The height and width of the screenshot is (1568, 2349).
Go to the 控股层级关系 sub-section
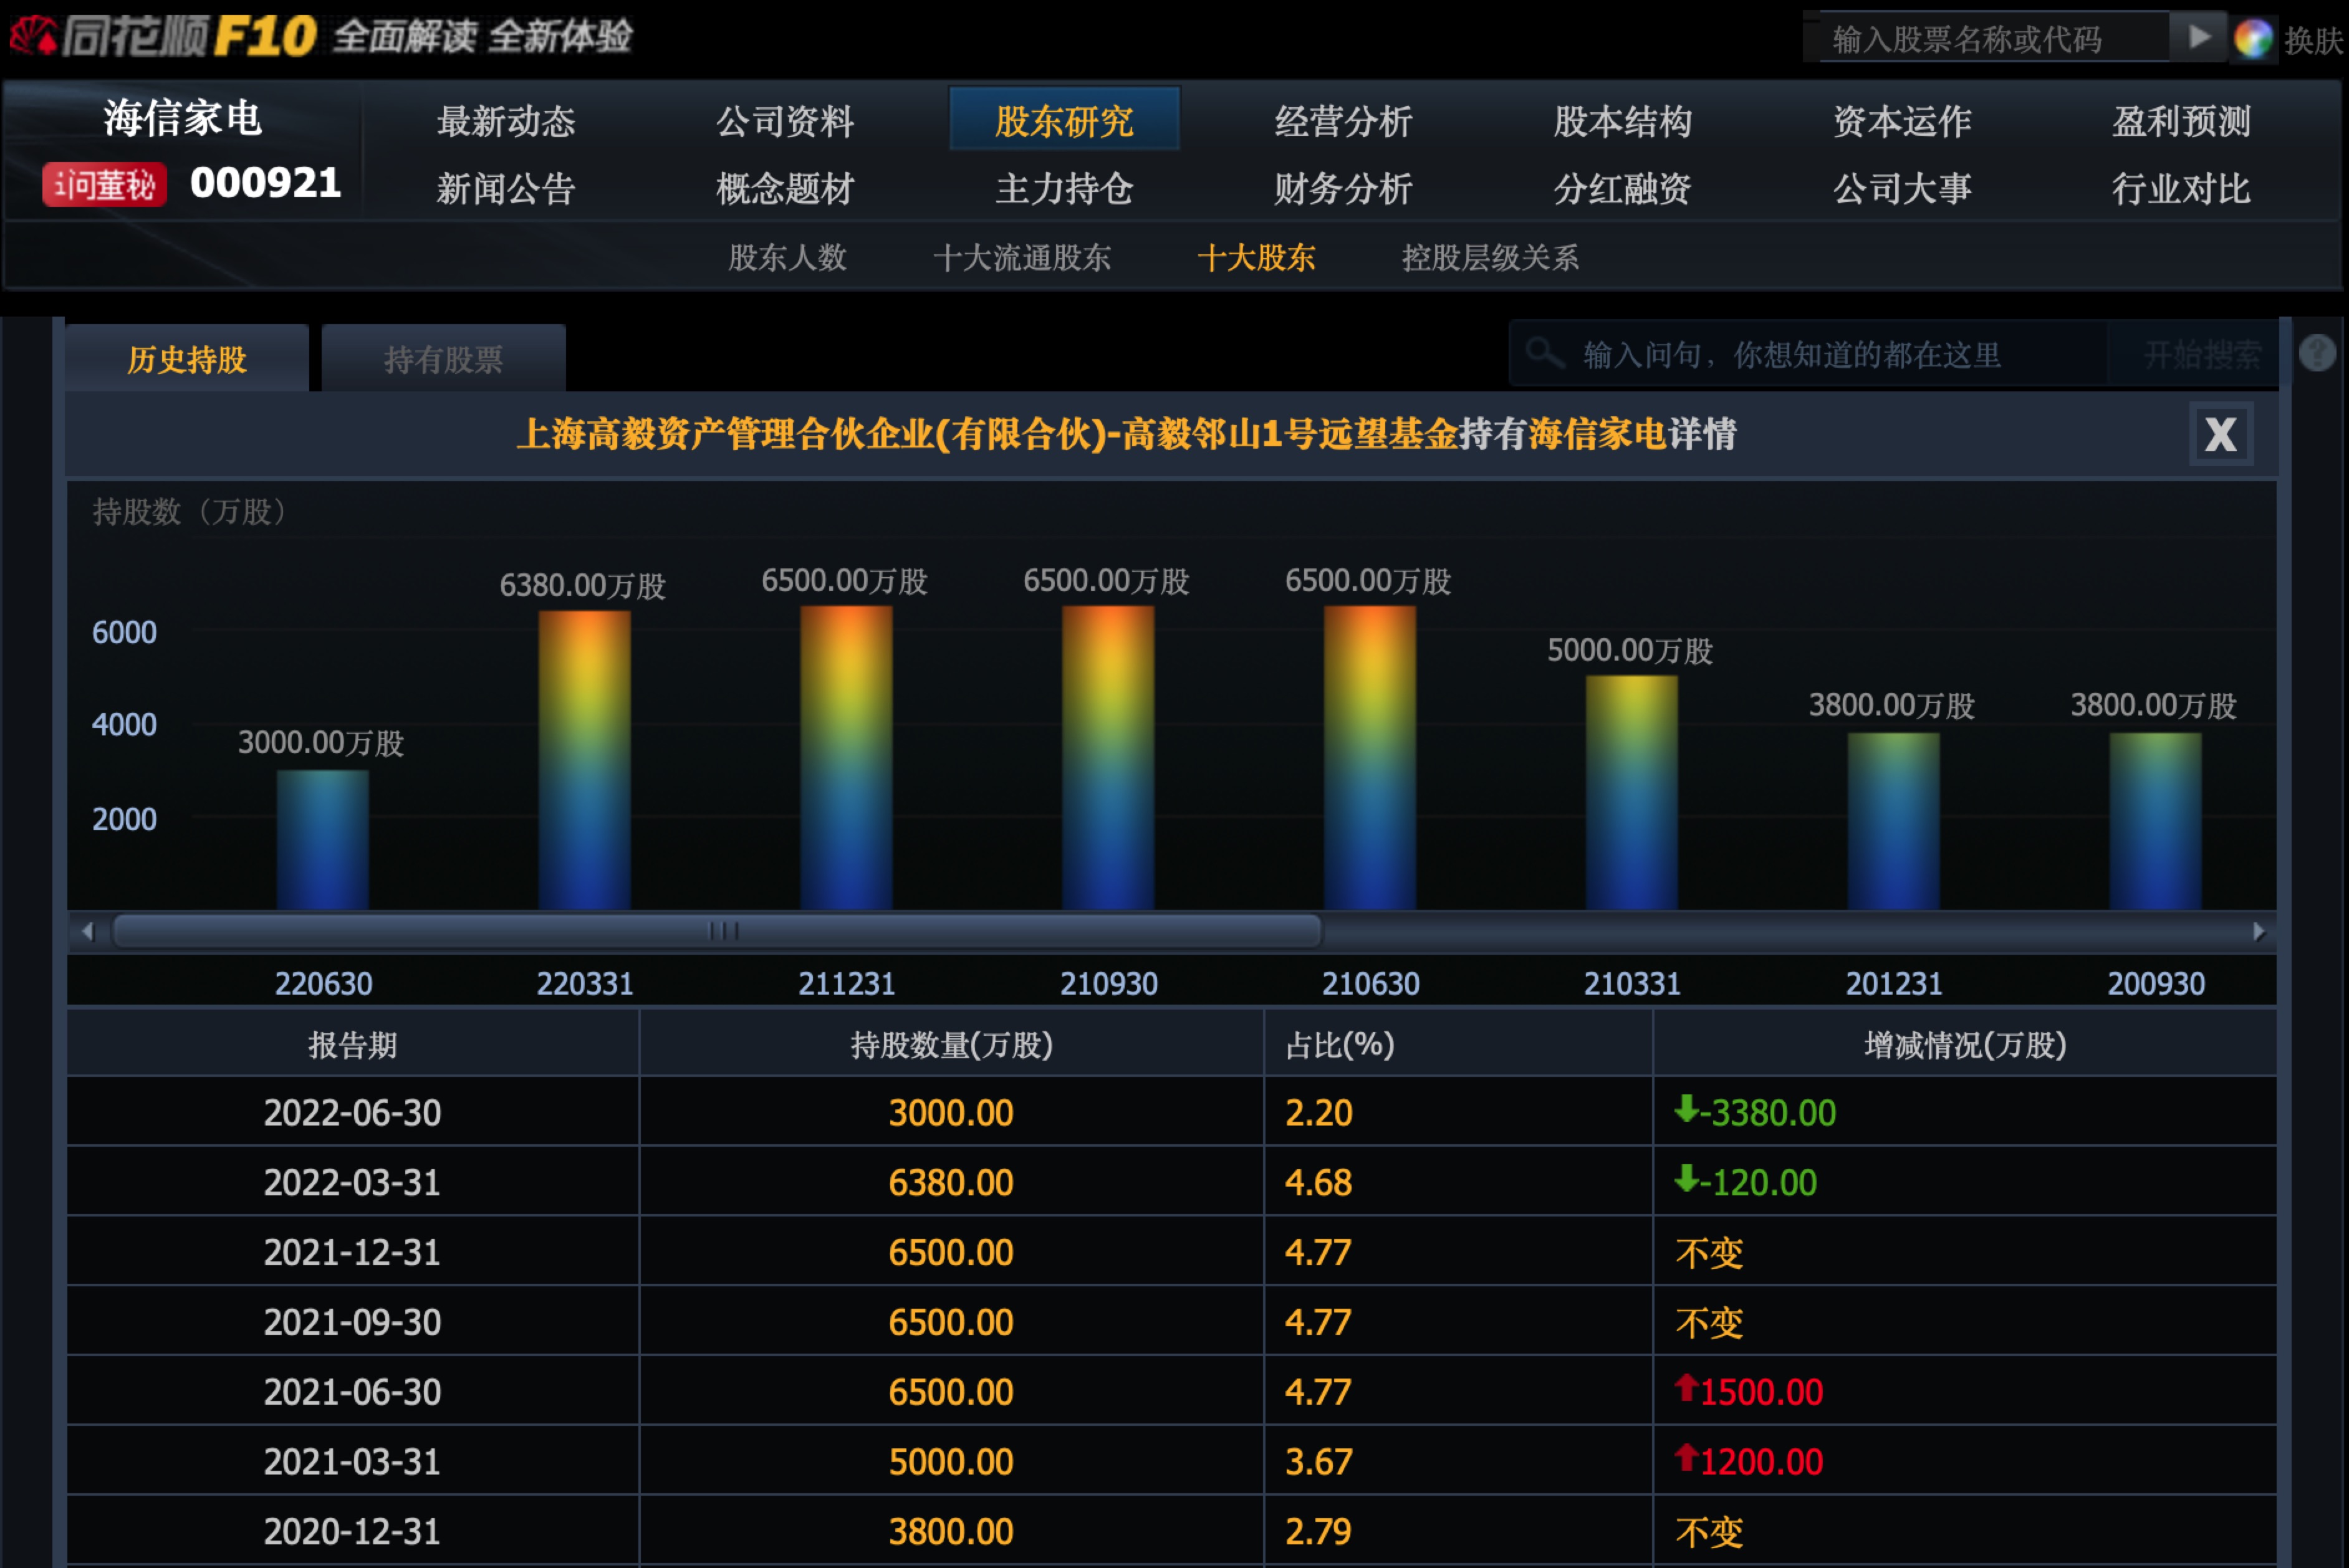[x=1490, y=258]
